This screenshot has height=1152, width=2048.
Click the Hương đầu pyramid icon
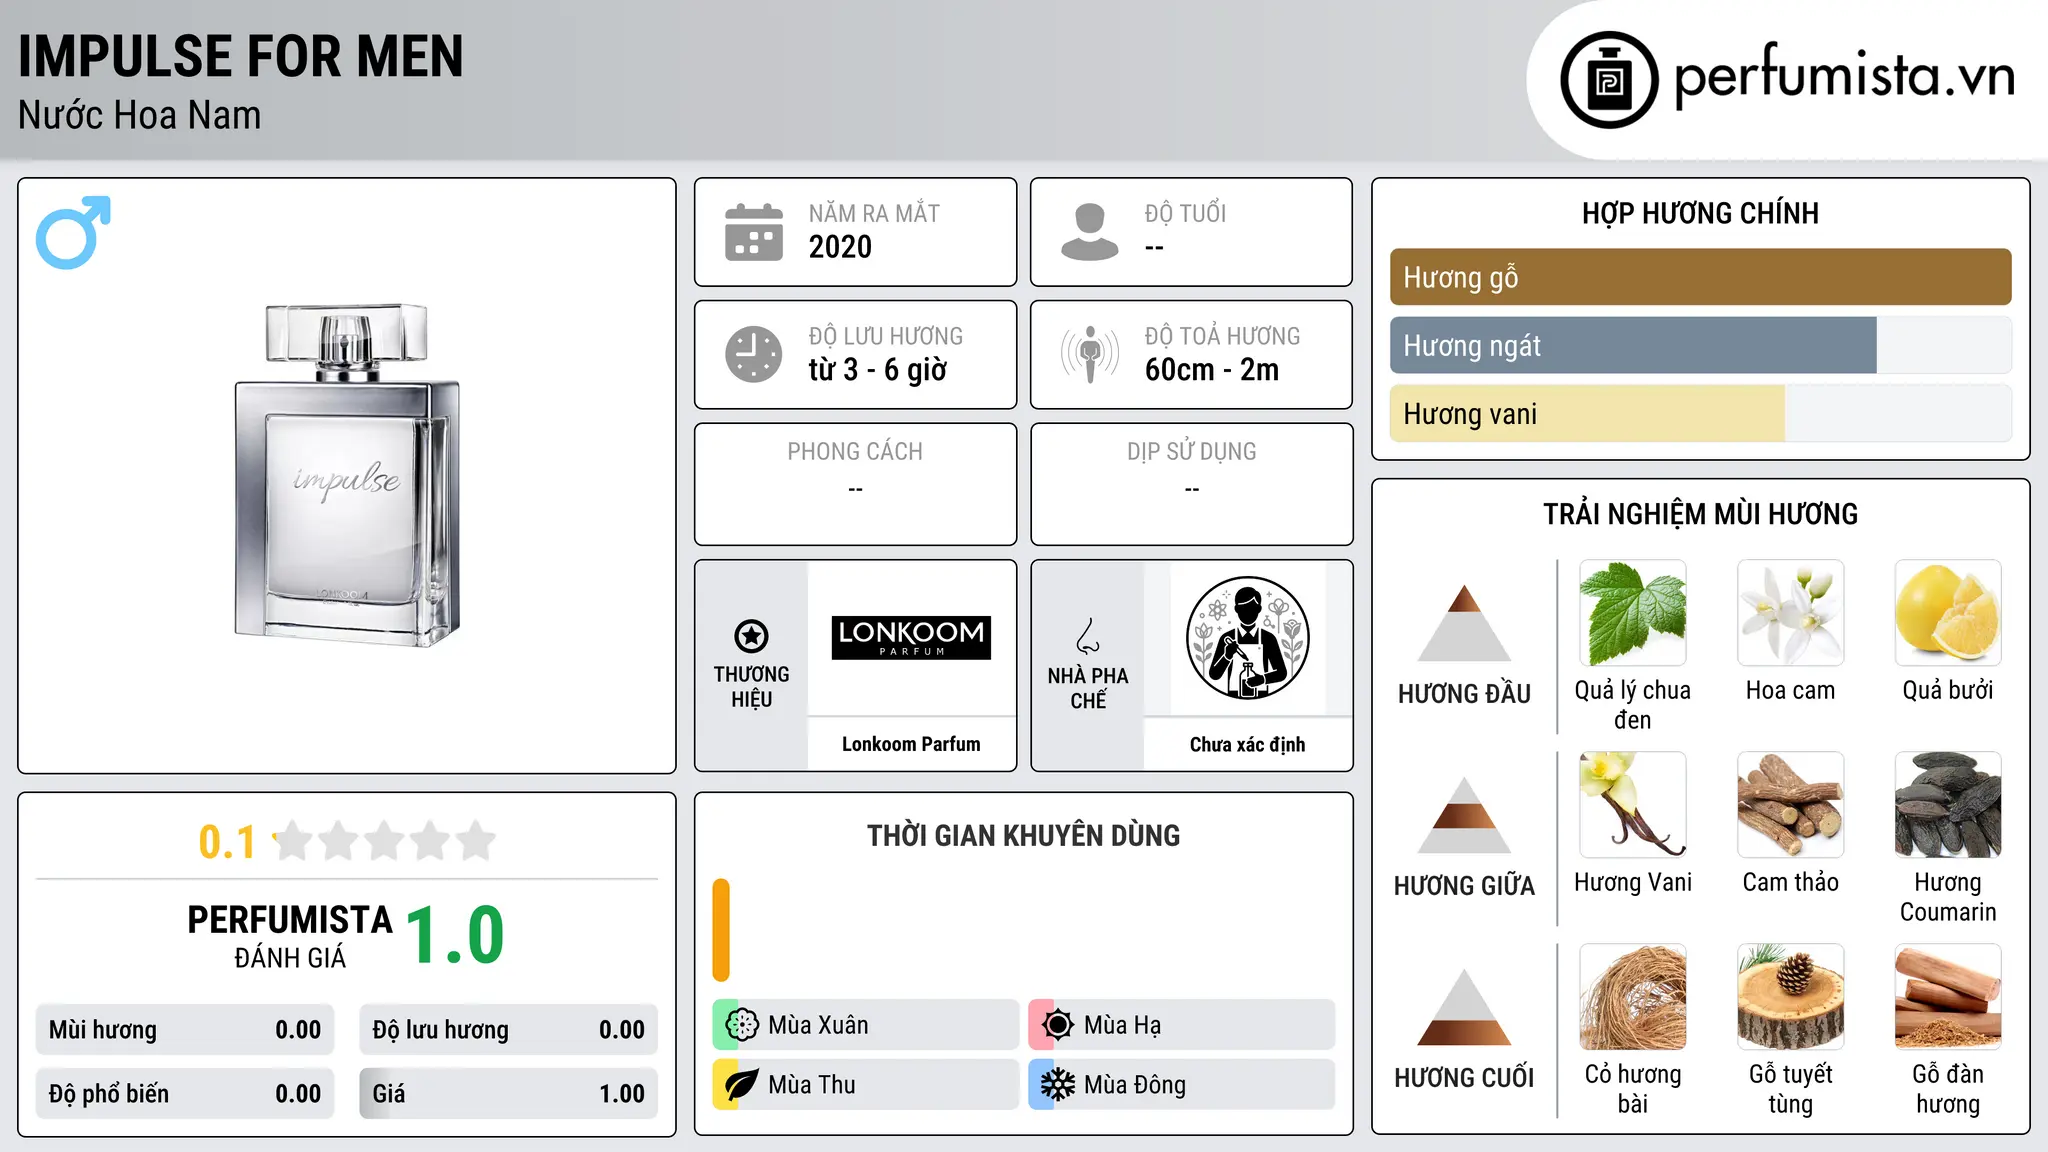[x=1464, y=623]
